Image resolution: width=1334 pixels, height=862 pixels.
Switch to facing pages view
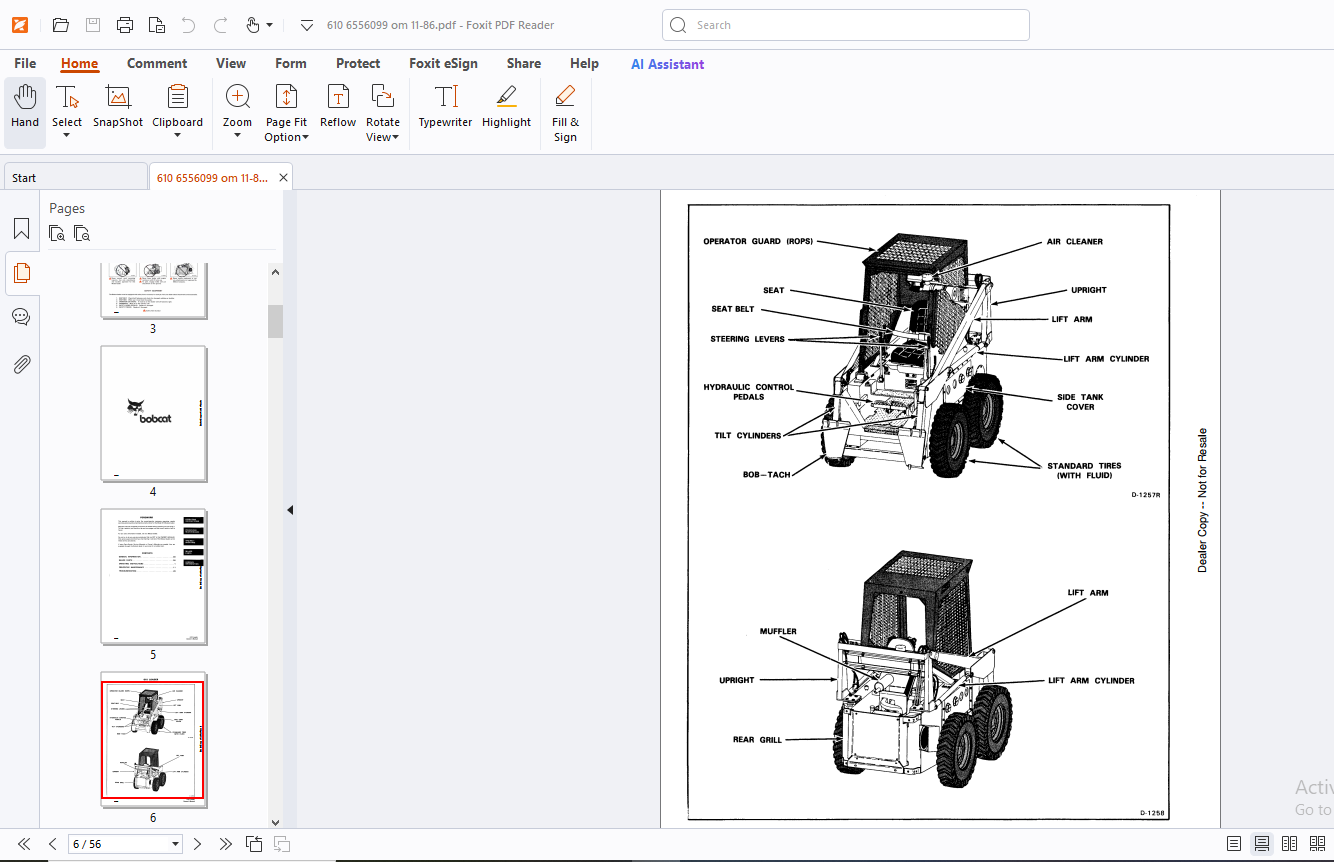[x=1290, y=844]
